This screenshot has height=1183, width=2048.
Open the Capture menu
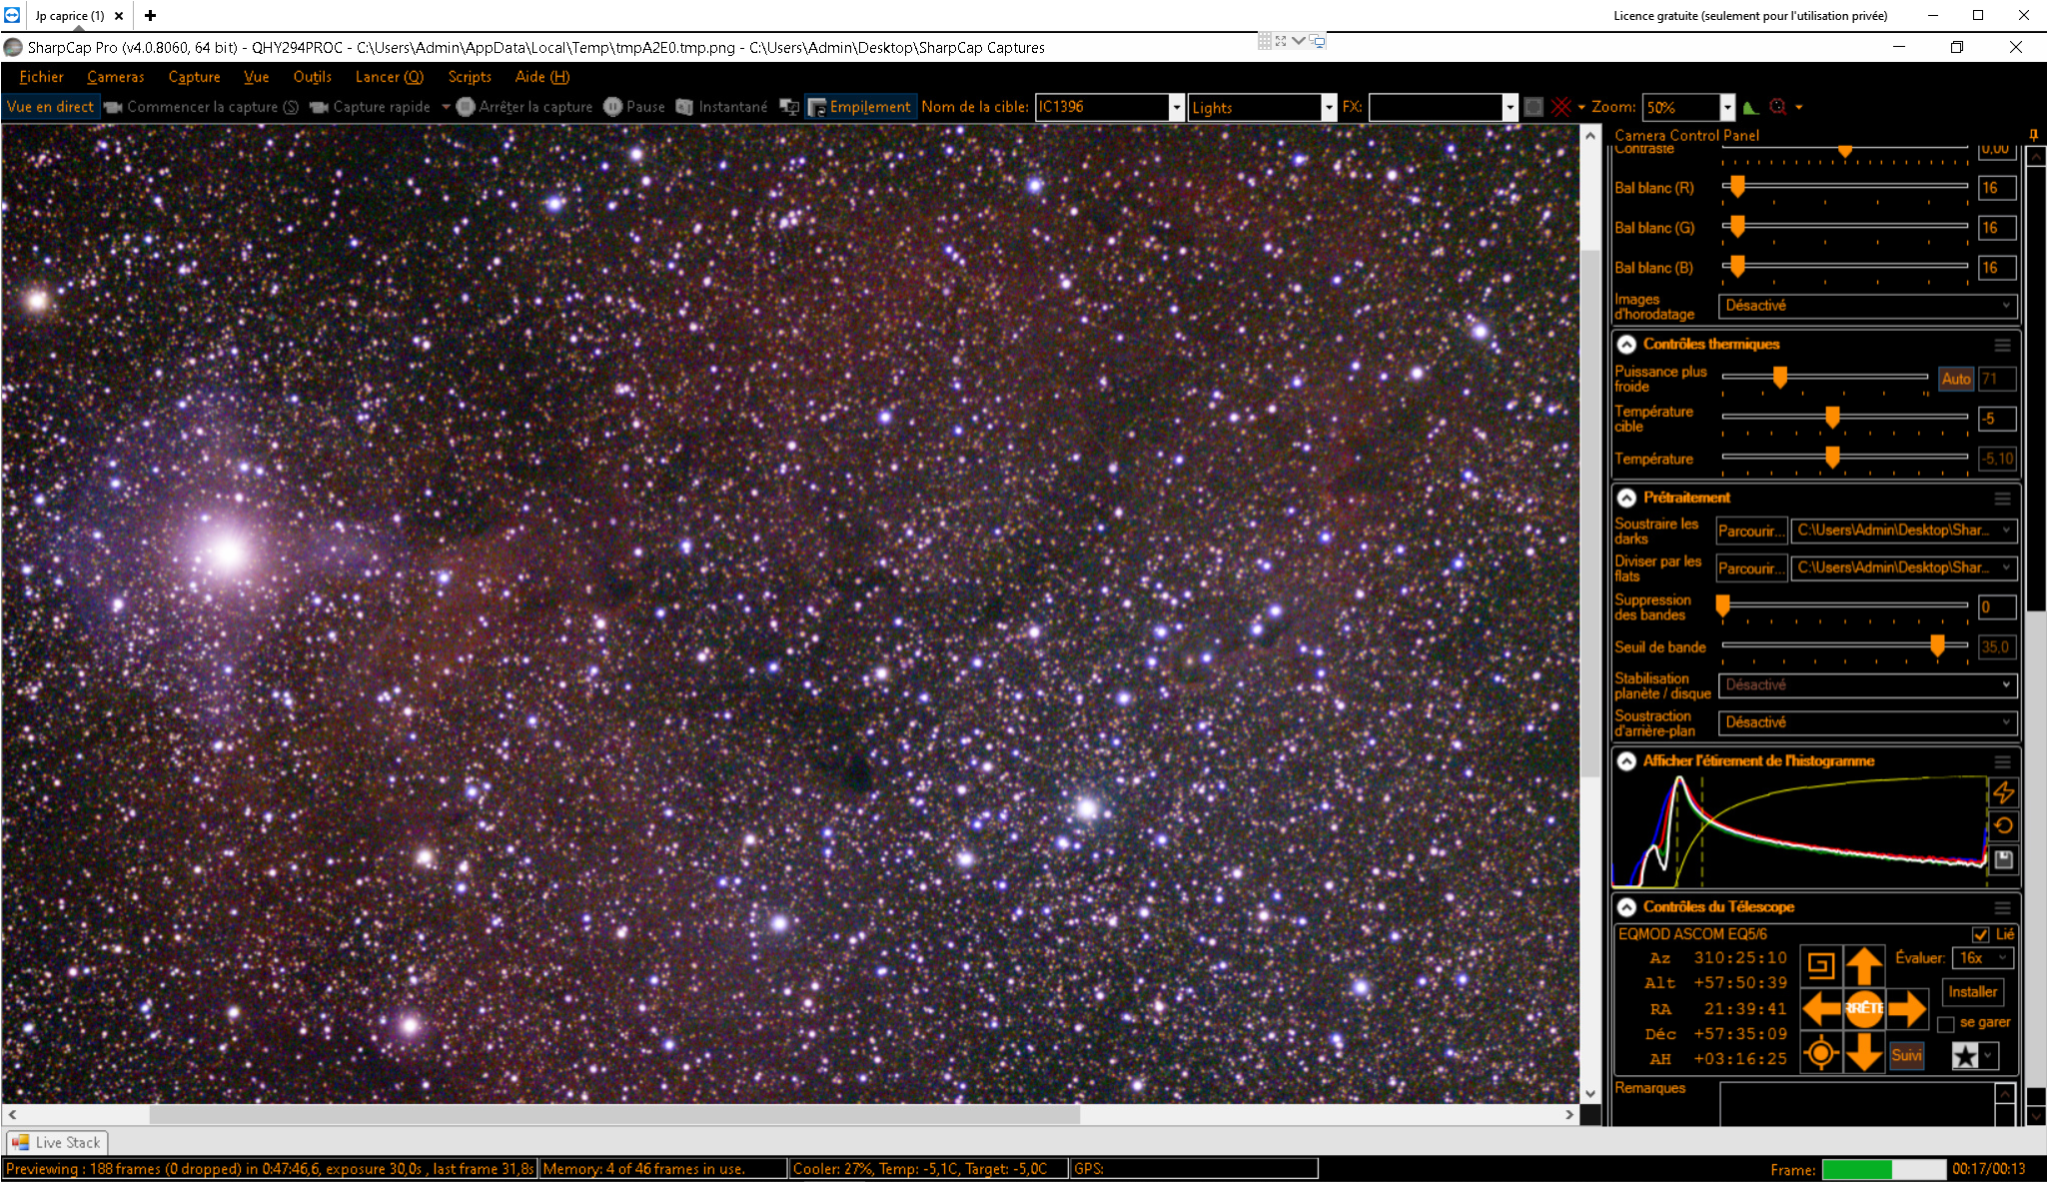coord(194,77)
